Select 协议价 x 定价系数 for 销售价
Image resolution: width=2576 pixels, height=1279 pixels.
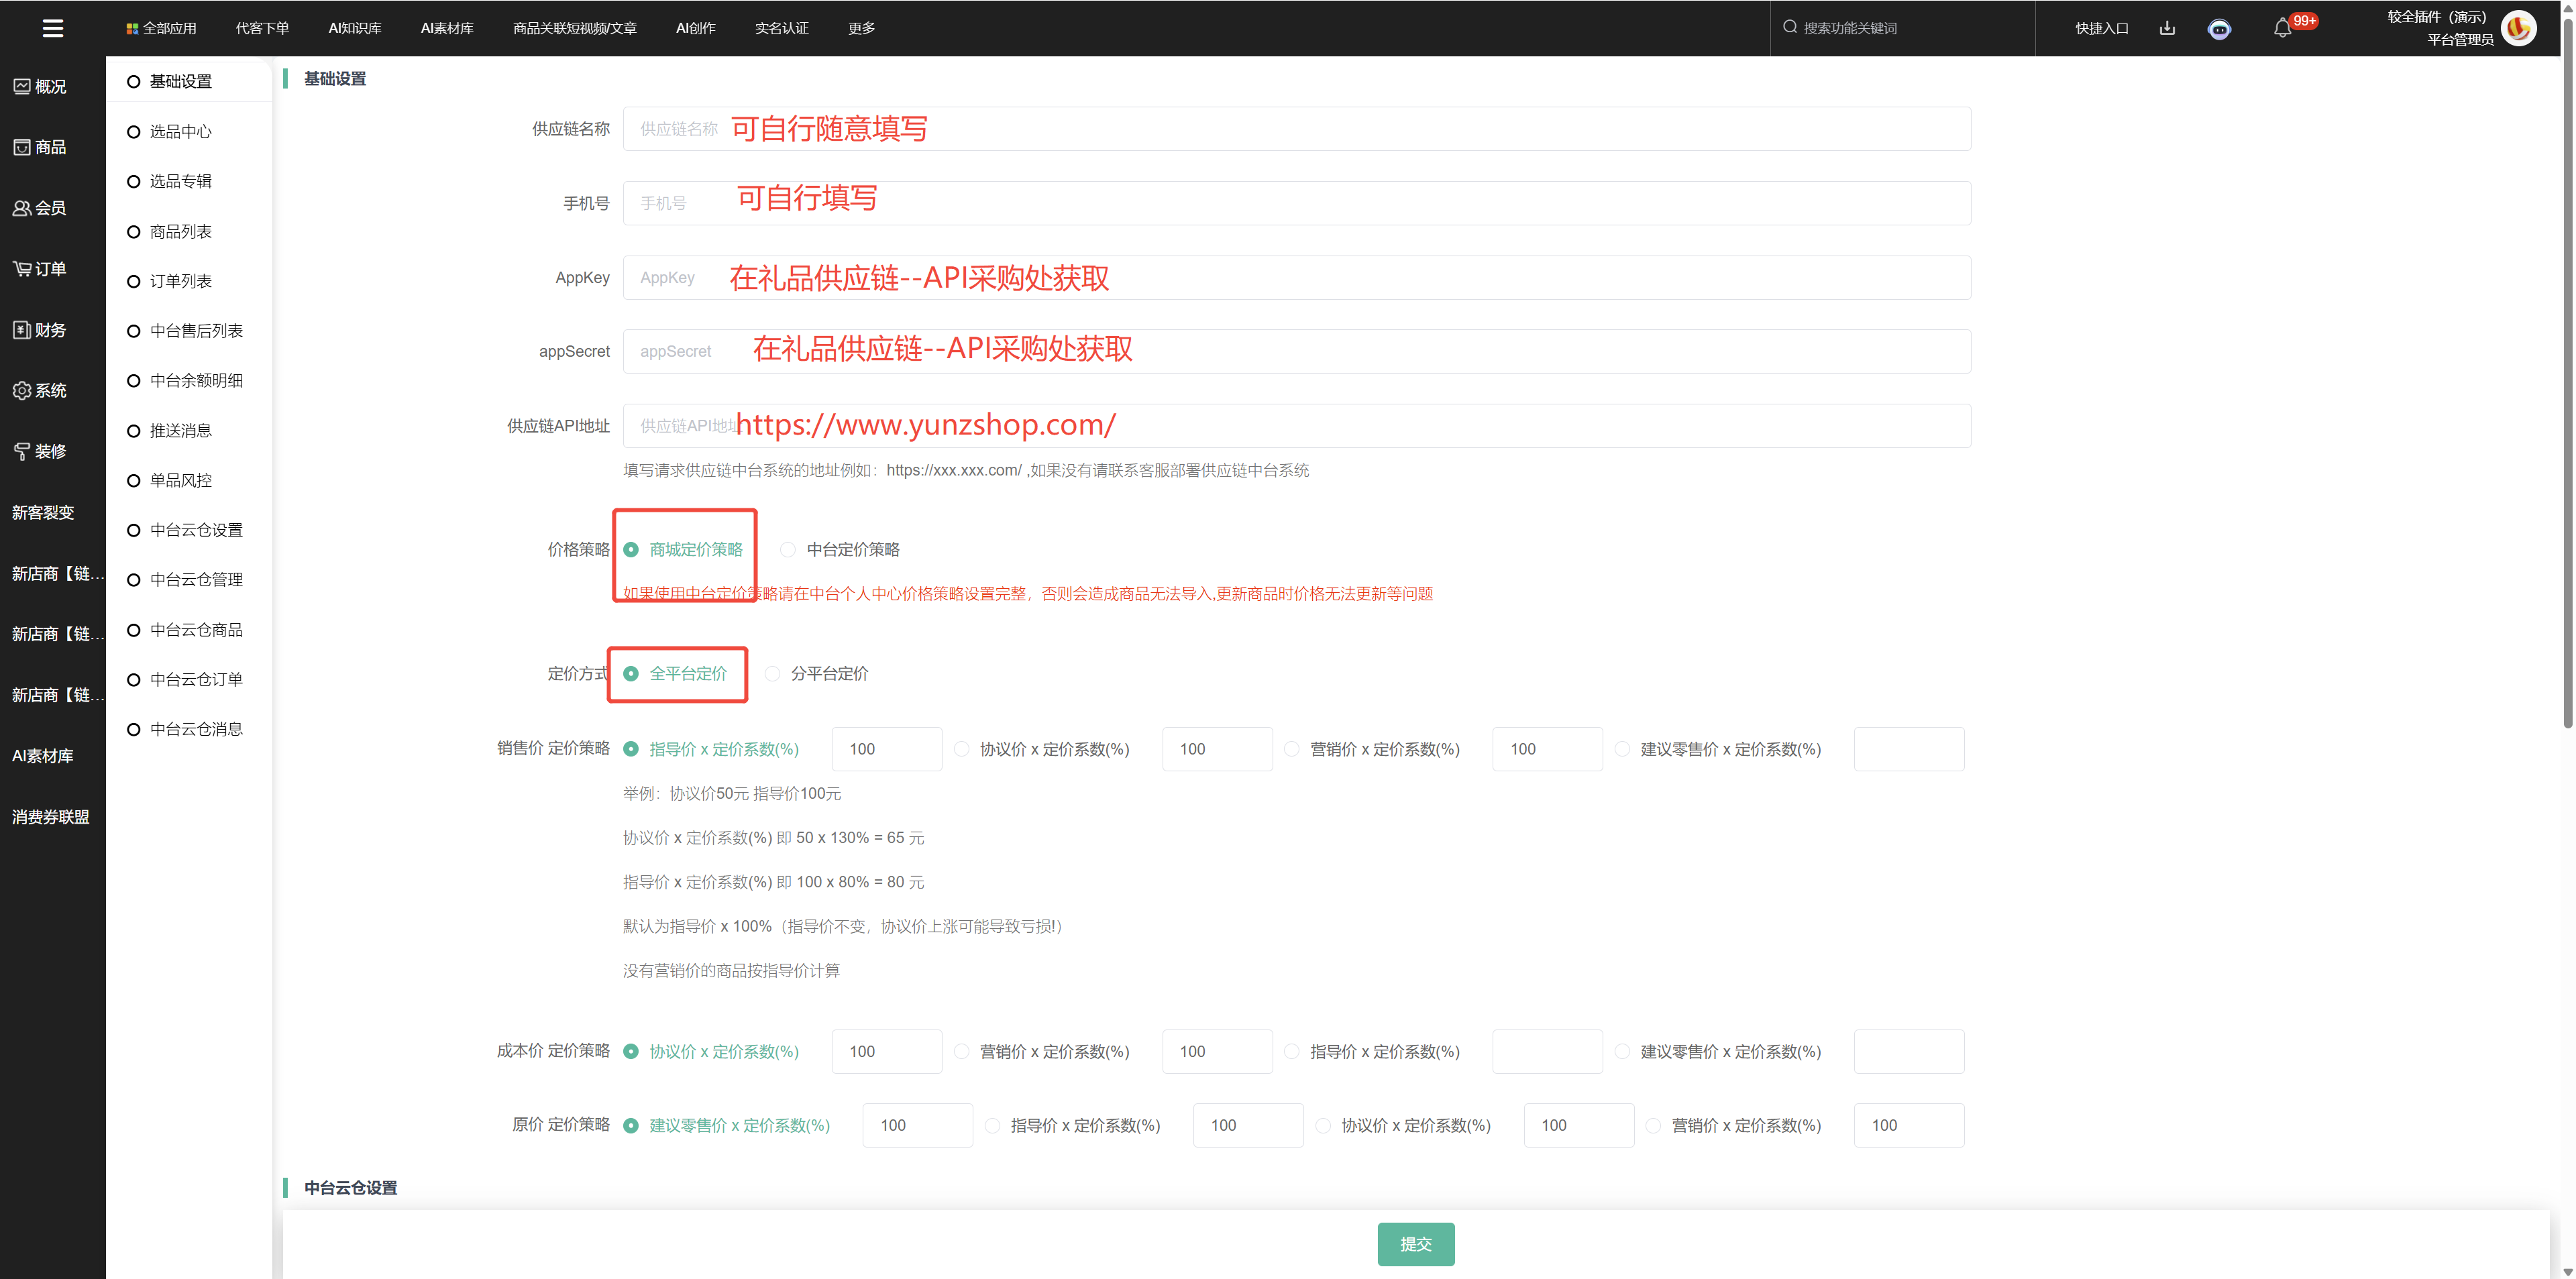pyautogui.click(x=962, y=749)
